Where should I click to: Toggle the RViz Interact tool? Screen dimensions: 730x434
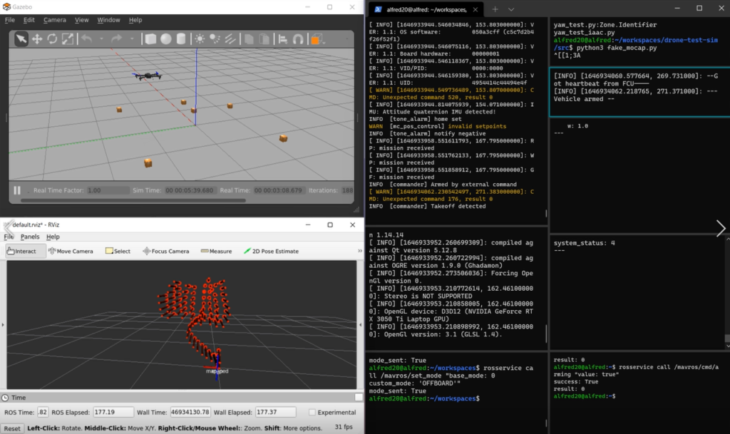22,251
